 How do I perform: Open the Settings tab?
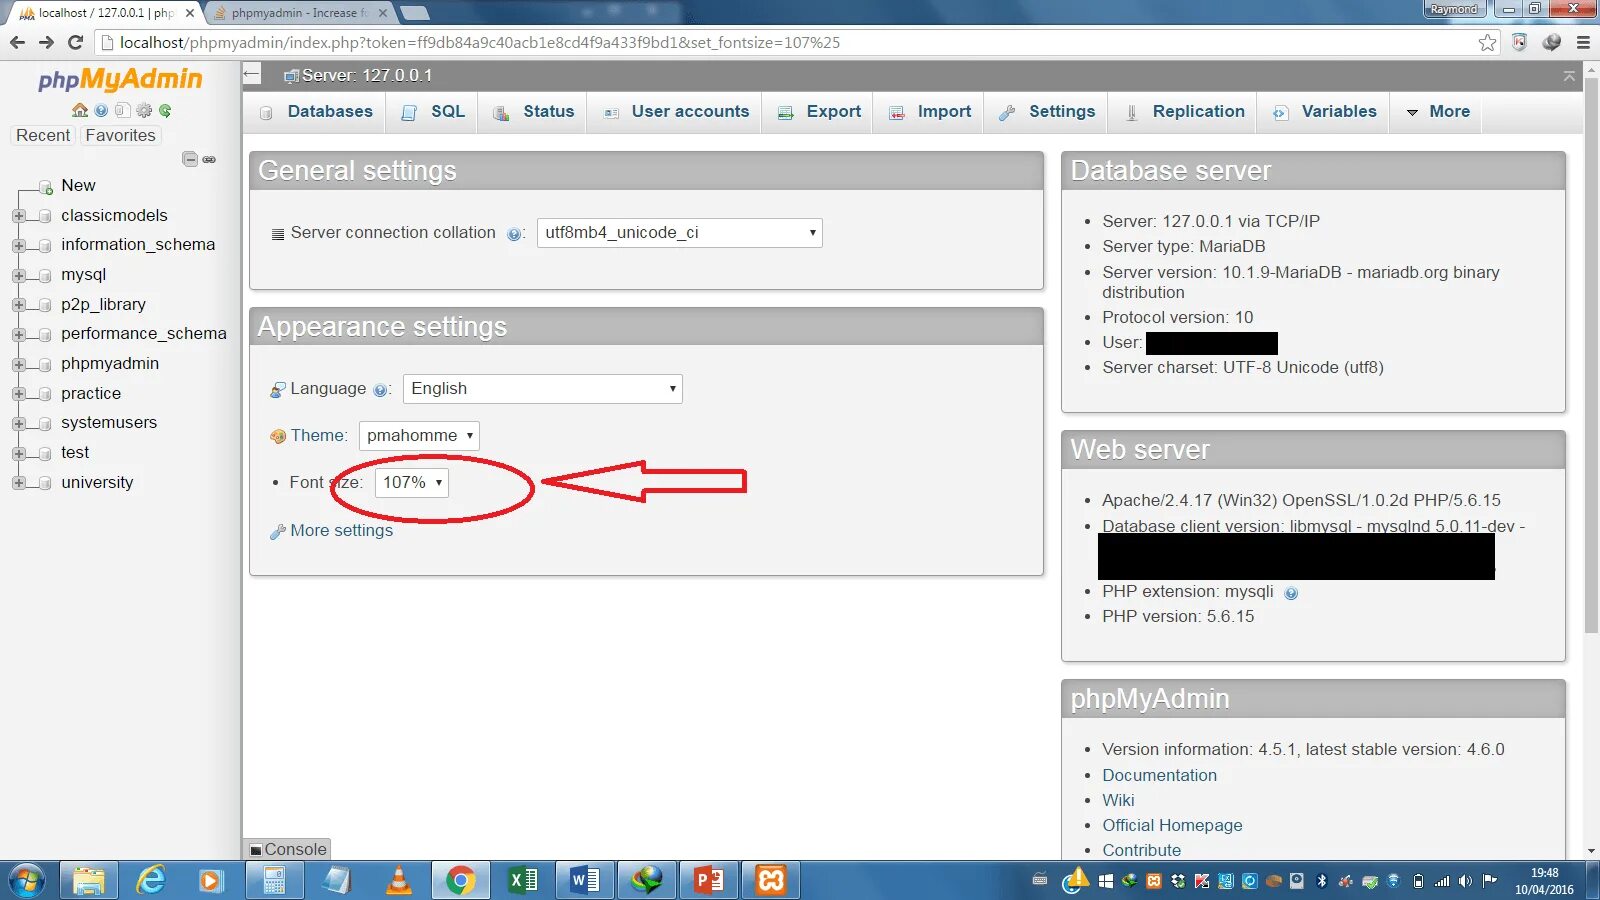(x=1047, y=112)
